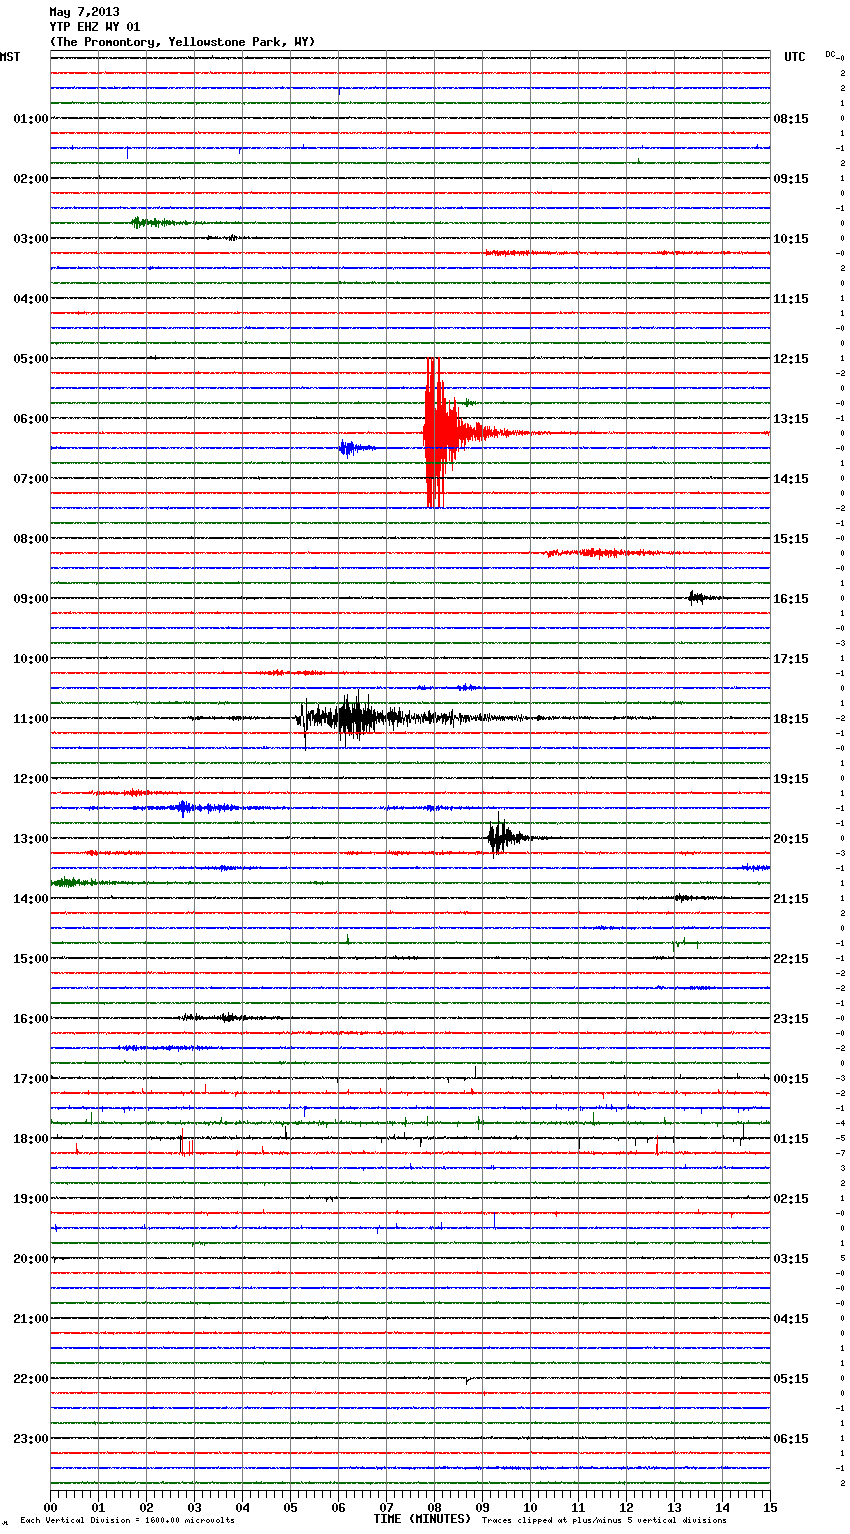
Task: Click the '13:15' UTC time label
Action: (791, 419)
